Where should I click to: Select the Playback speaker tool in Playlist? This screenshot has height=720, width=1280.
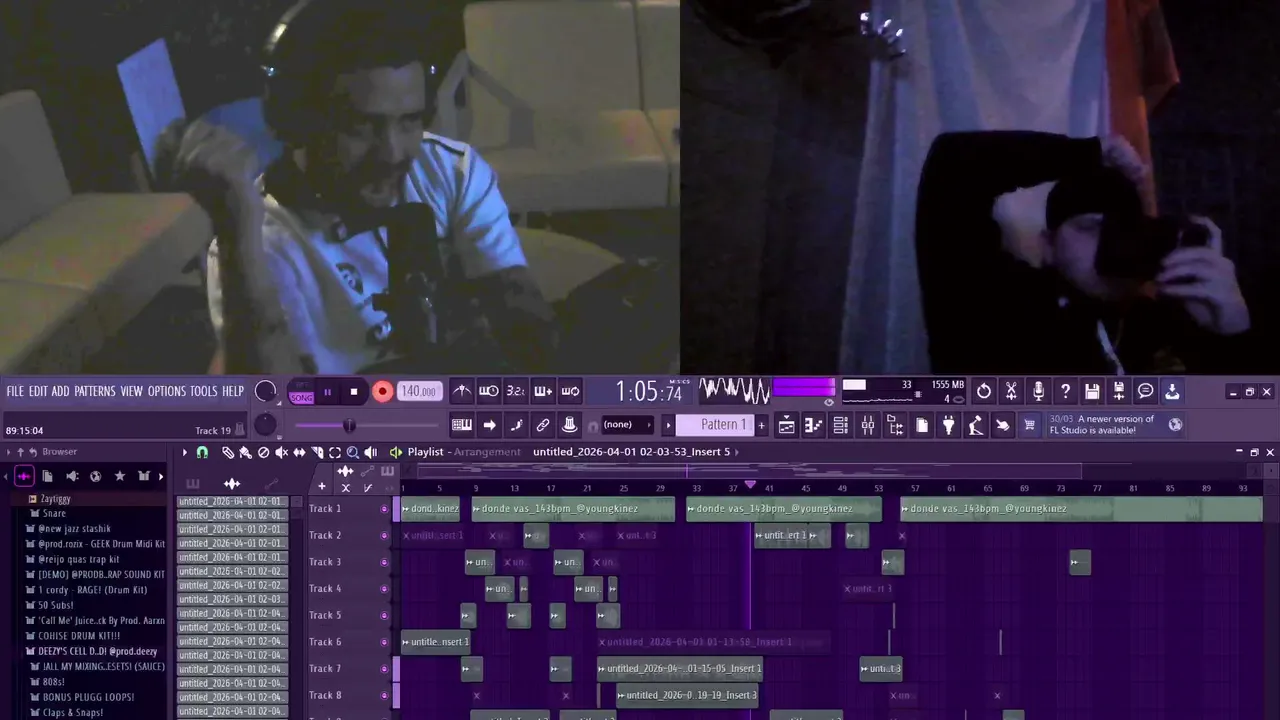click(x=371, y=453)
